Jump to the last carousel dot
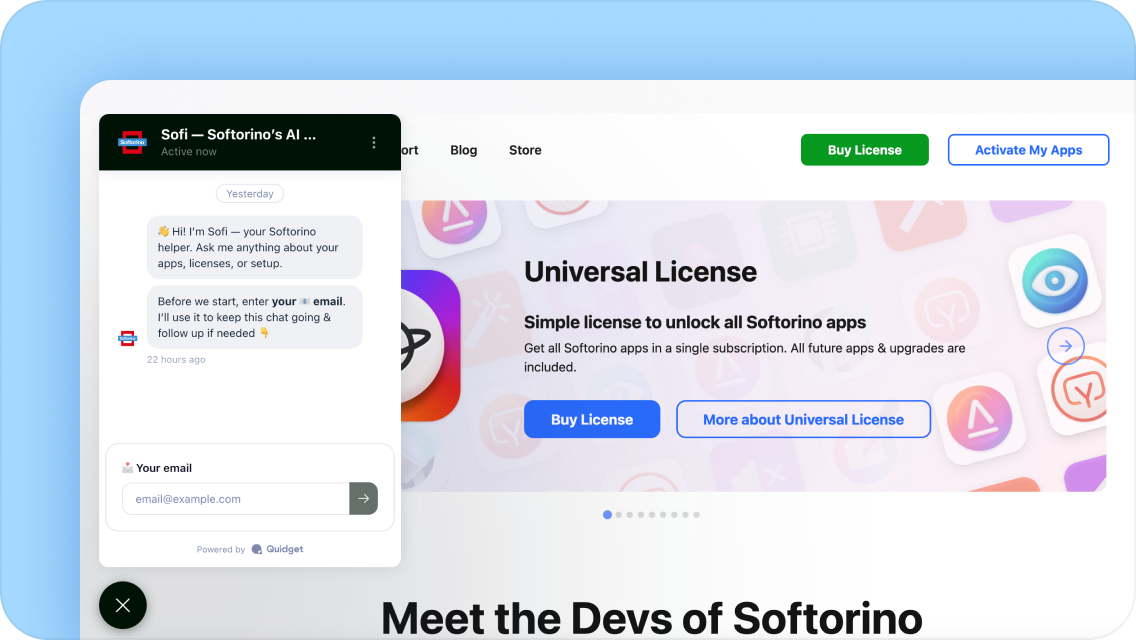Screen dimensions: 1136x640 tap(697, 515)
